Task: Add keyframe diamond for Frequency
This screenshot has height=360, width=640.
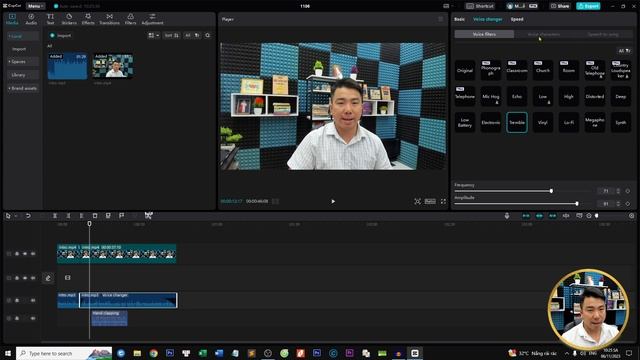Action: click(628, 191)
